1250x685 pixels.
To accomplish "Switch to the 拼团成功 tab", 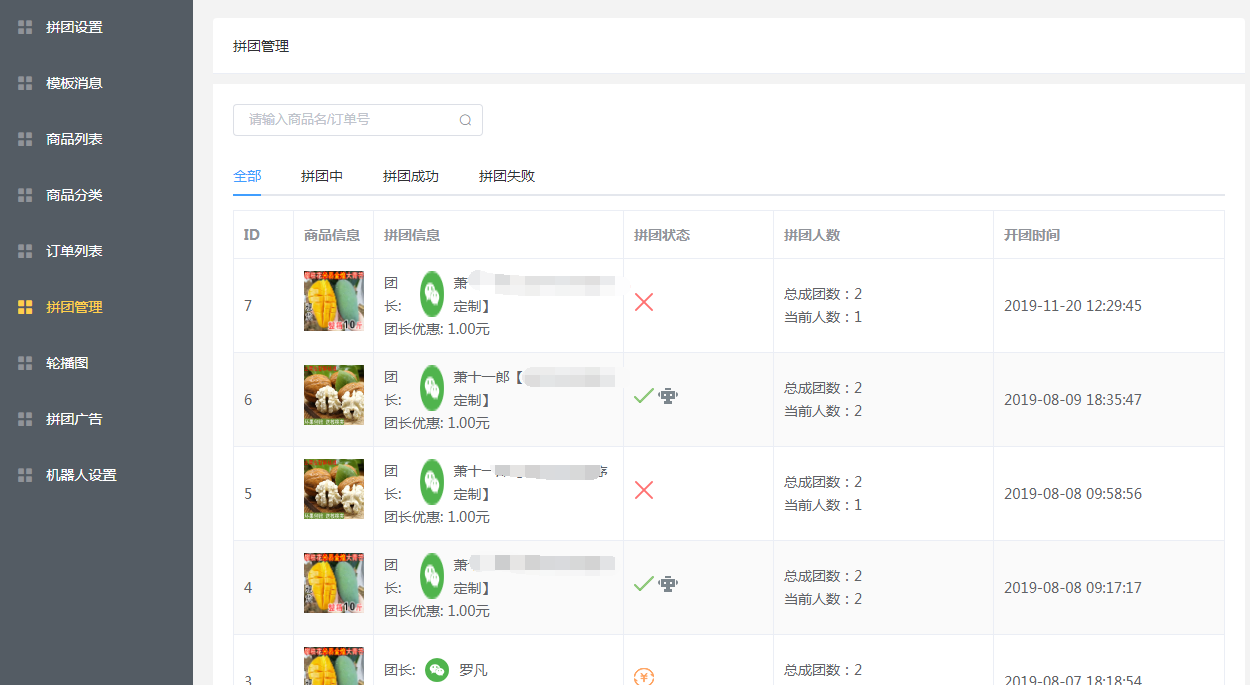I will (x=411, y=176).
